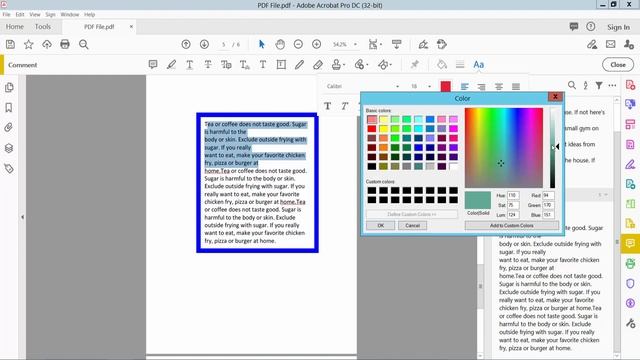
Task: Select the eraser tool
Action: click(x=318, y=64)
